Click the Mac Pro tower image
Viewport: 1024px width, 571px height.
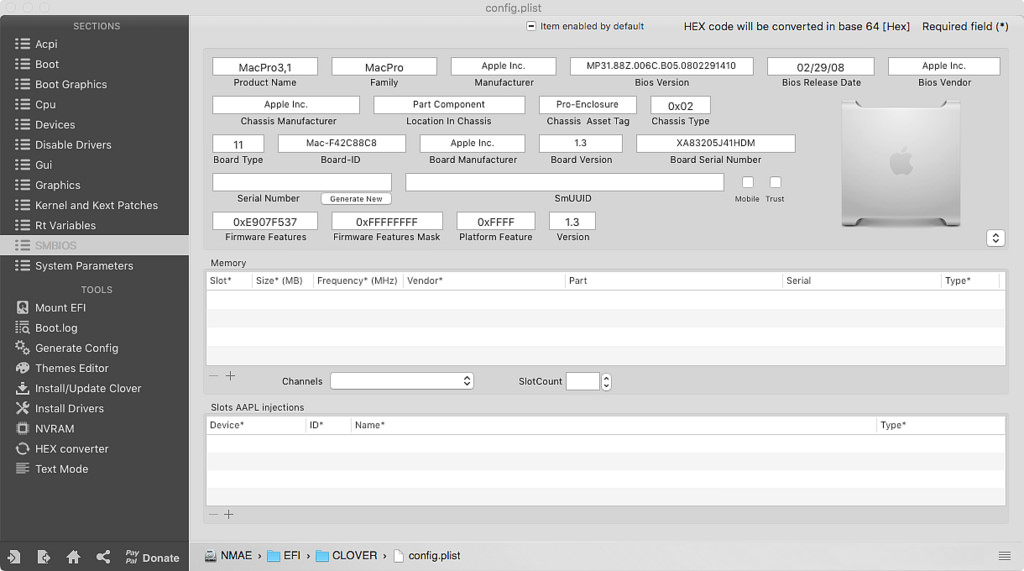(901, 163)
